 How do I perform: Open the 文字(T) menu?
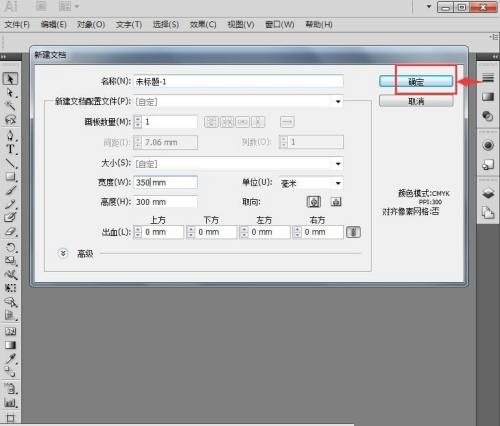coord(129,24)
